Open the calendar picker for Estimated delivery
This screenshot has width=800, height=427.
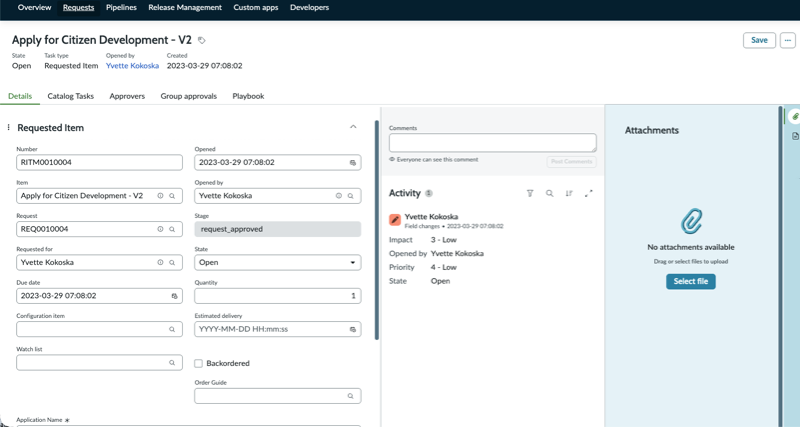point(353,329)
